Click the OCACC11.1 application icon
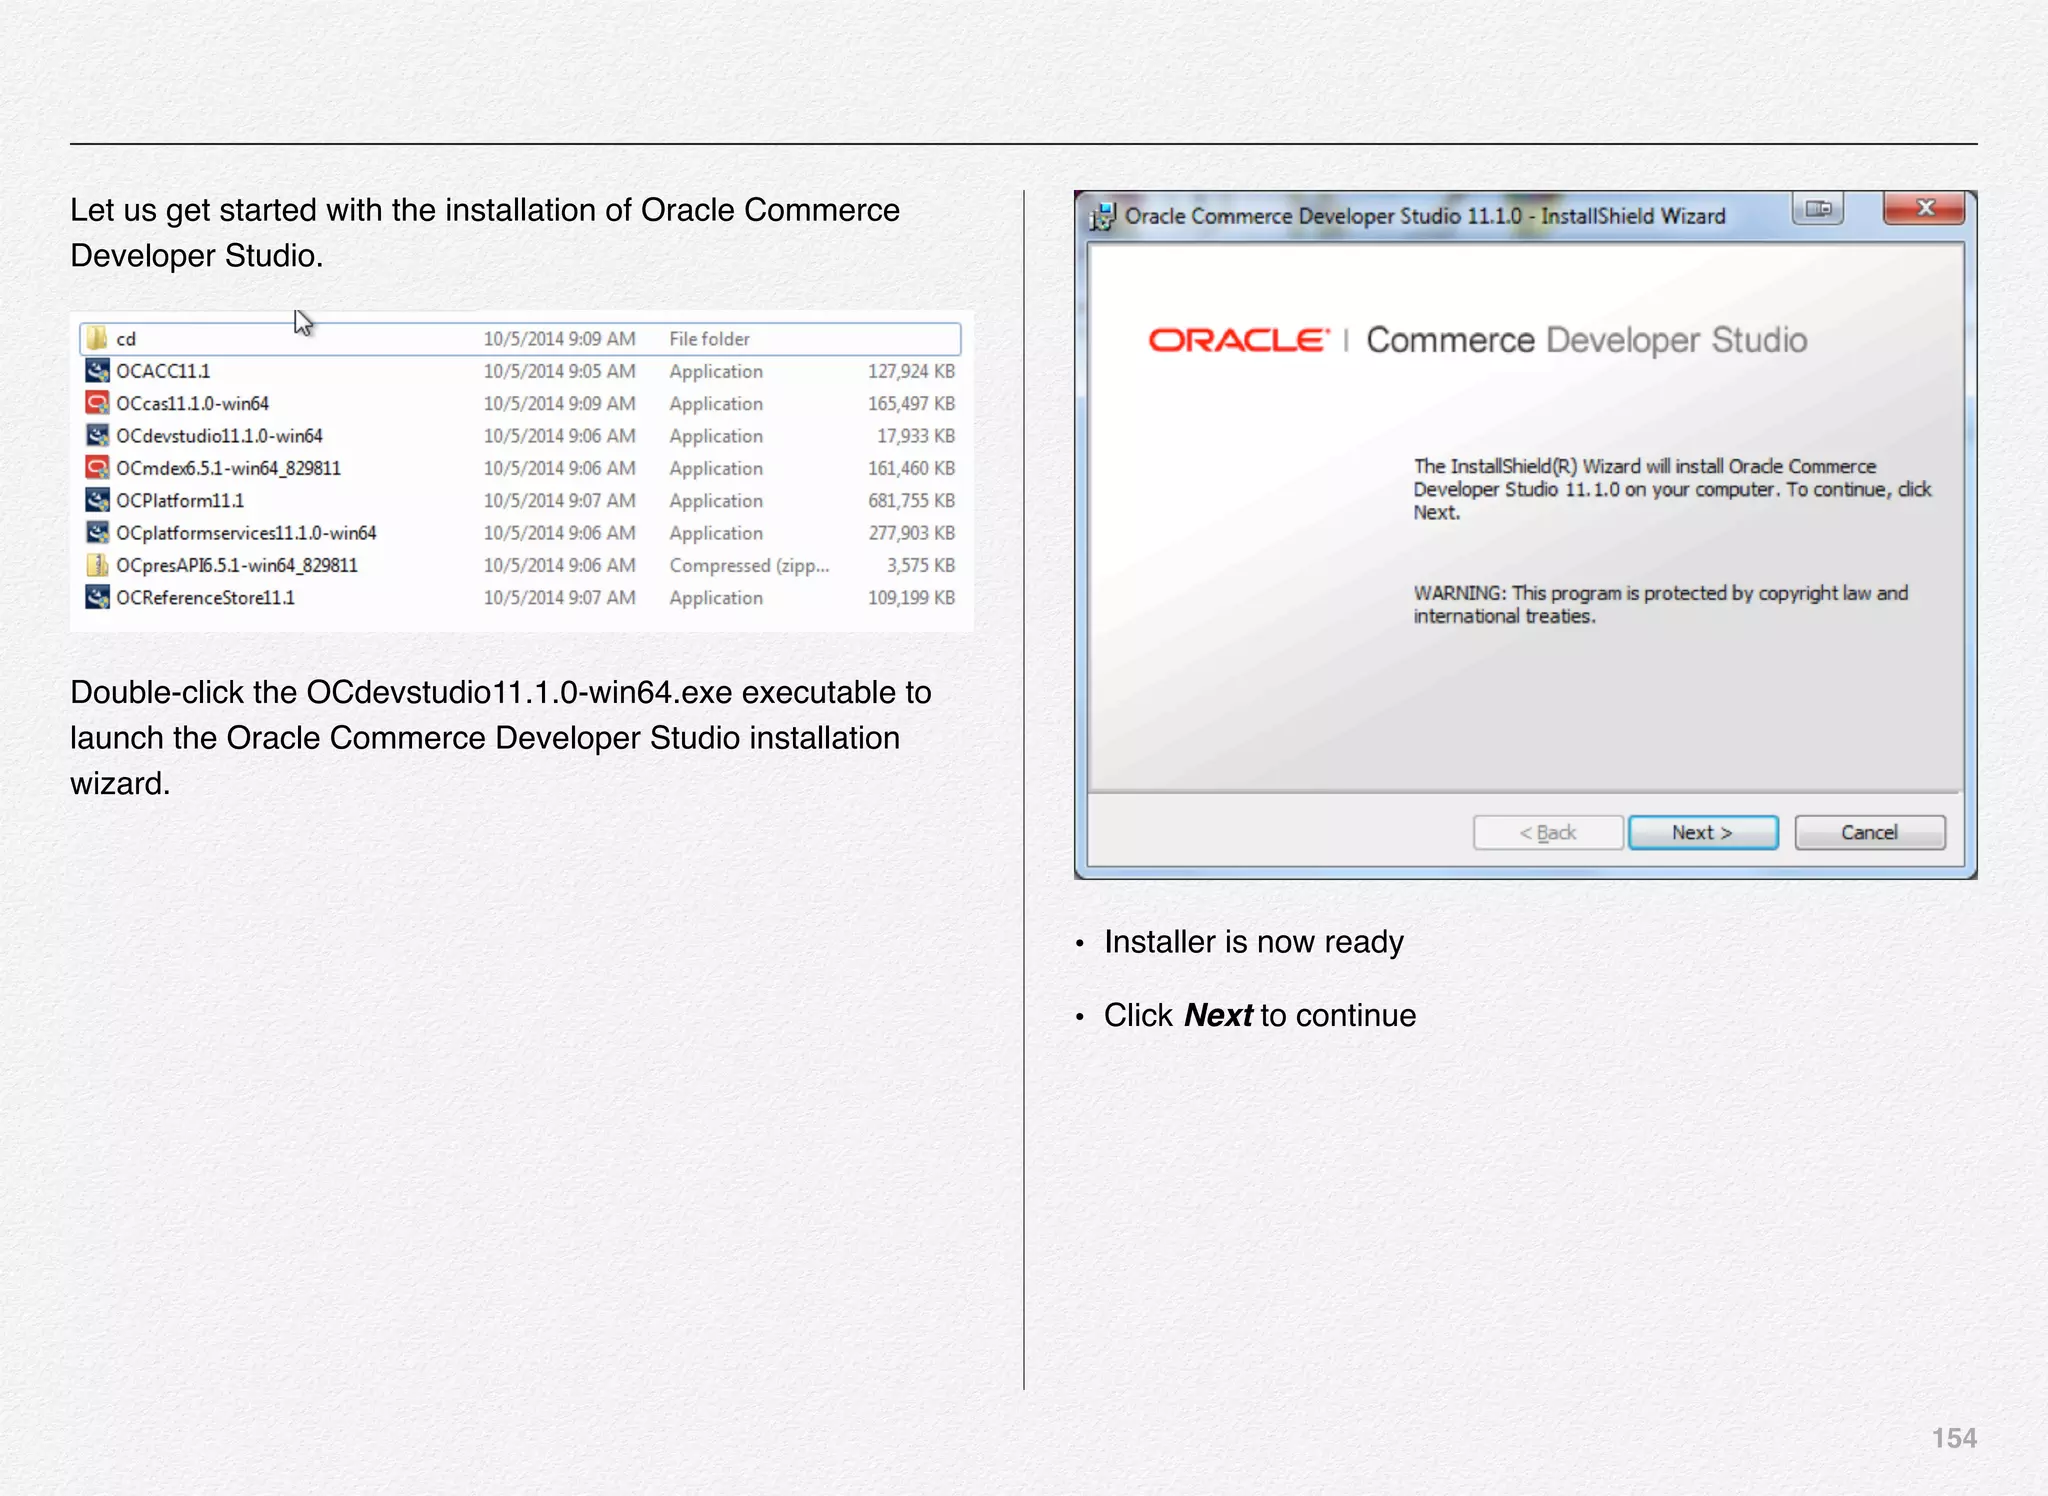 tap(97, 371)
